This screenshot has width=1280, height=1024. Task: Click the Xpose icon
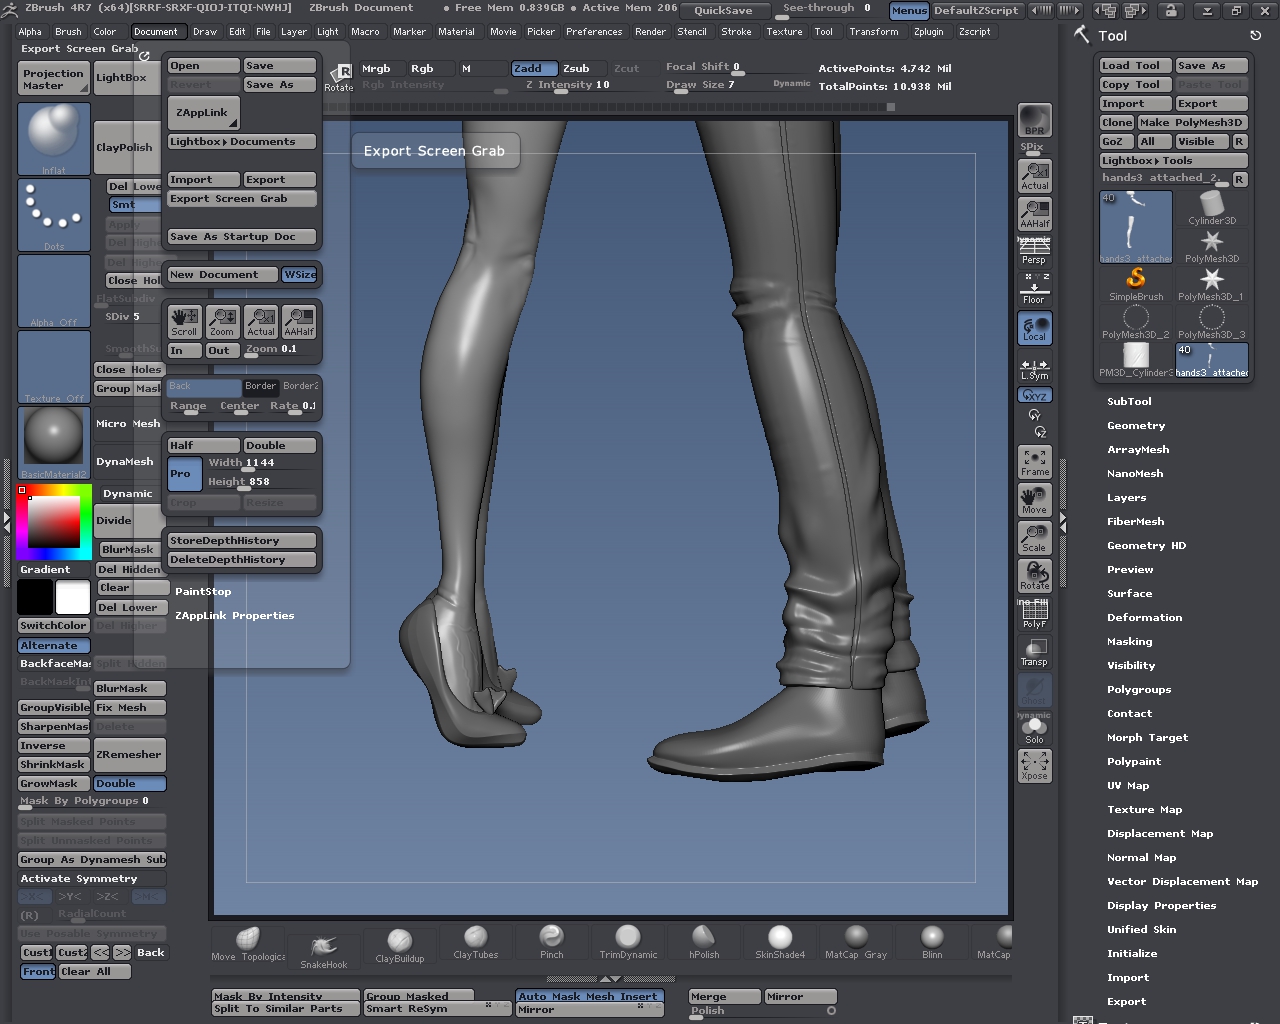coord(1034,766)
